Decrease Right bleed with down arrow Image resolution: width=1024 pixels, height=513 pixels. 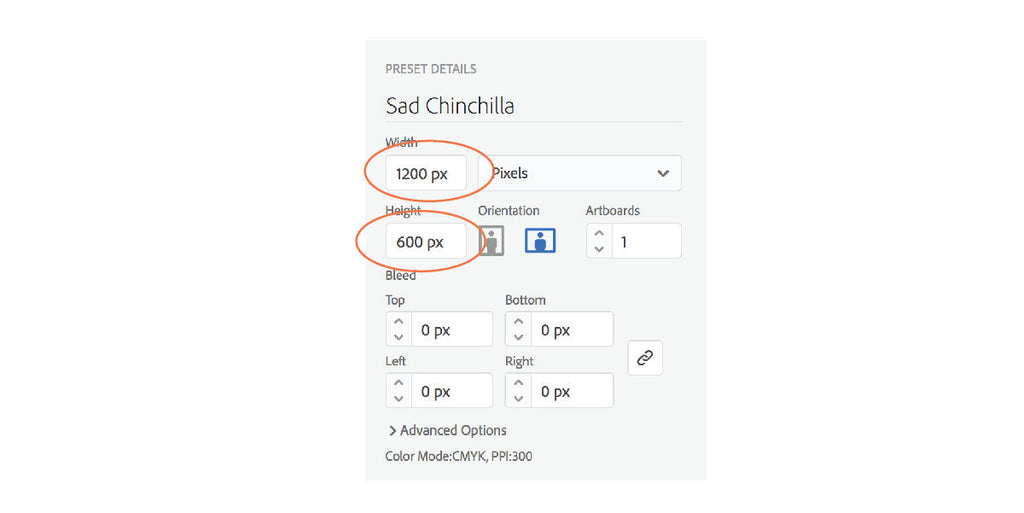point(518,398)
